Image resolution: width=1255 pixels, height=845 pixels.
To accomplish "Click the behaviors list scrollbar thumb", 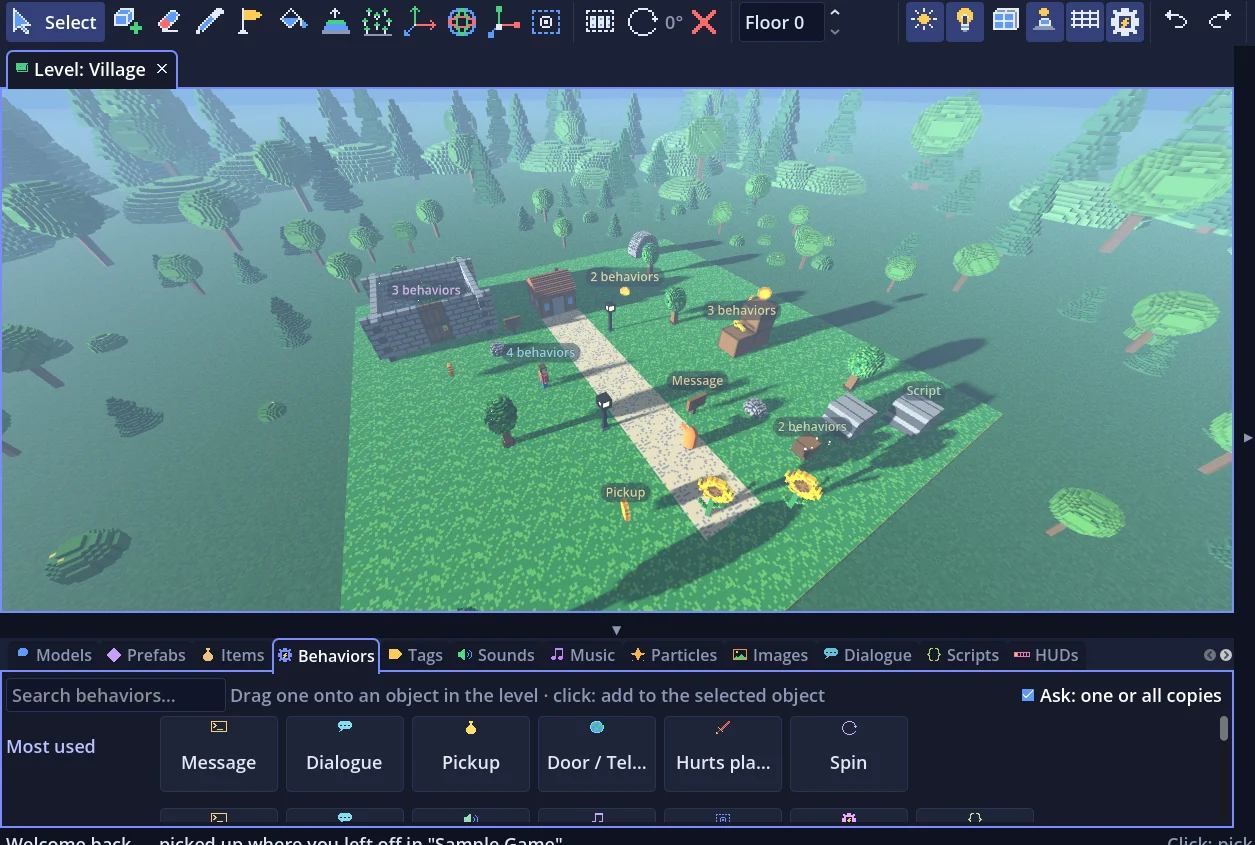I will pos(1224,728).
